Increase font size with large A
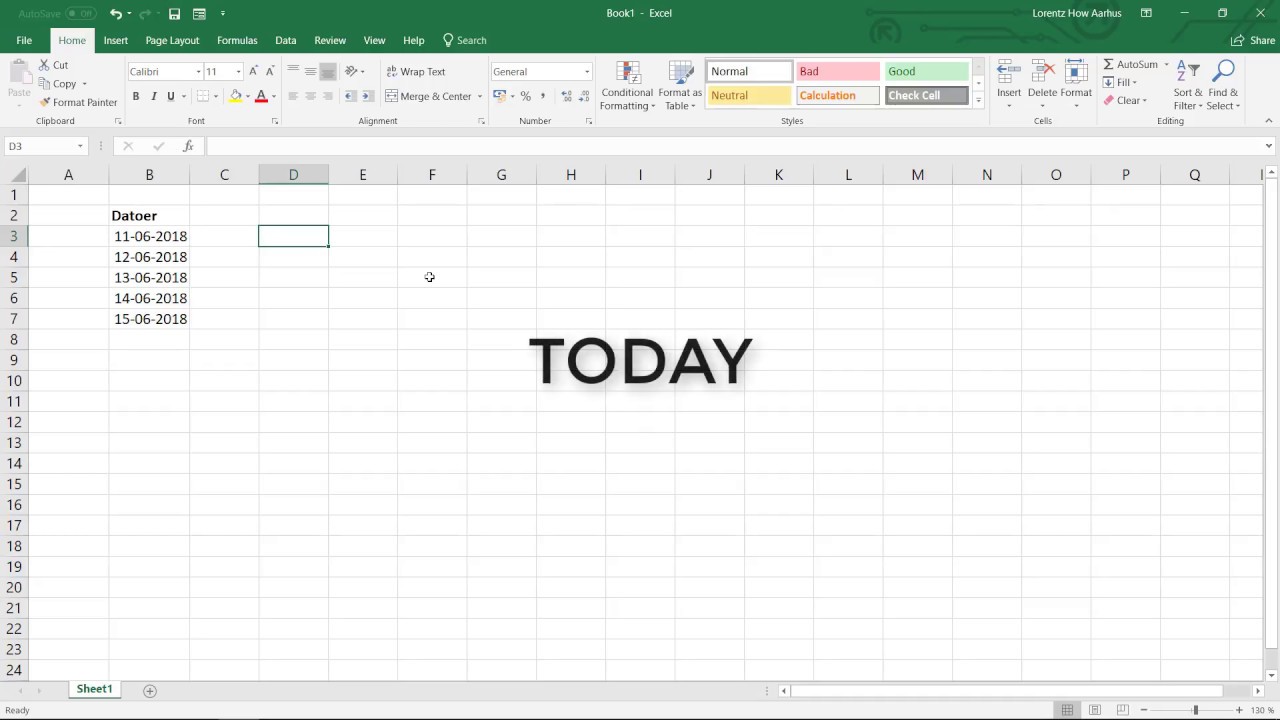 point(253,72)
